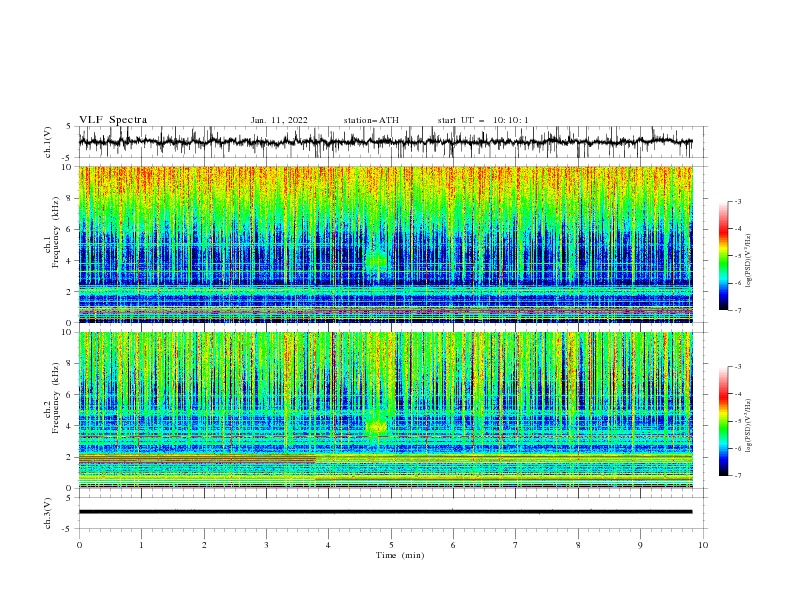Viewport: 792px width, 612px height.
Task: Click the 'ch.3(V)' axis label
Action: tap(48, 513)
